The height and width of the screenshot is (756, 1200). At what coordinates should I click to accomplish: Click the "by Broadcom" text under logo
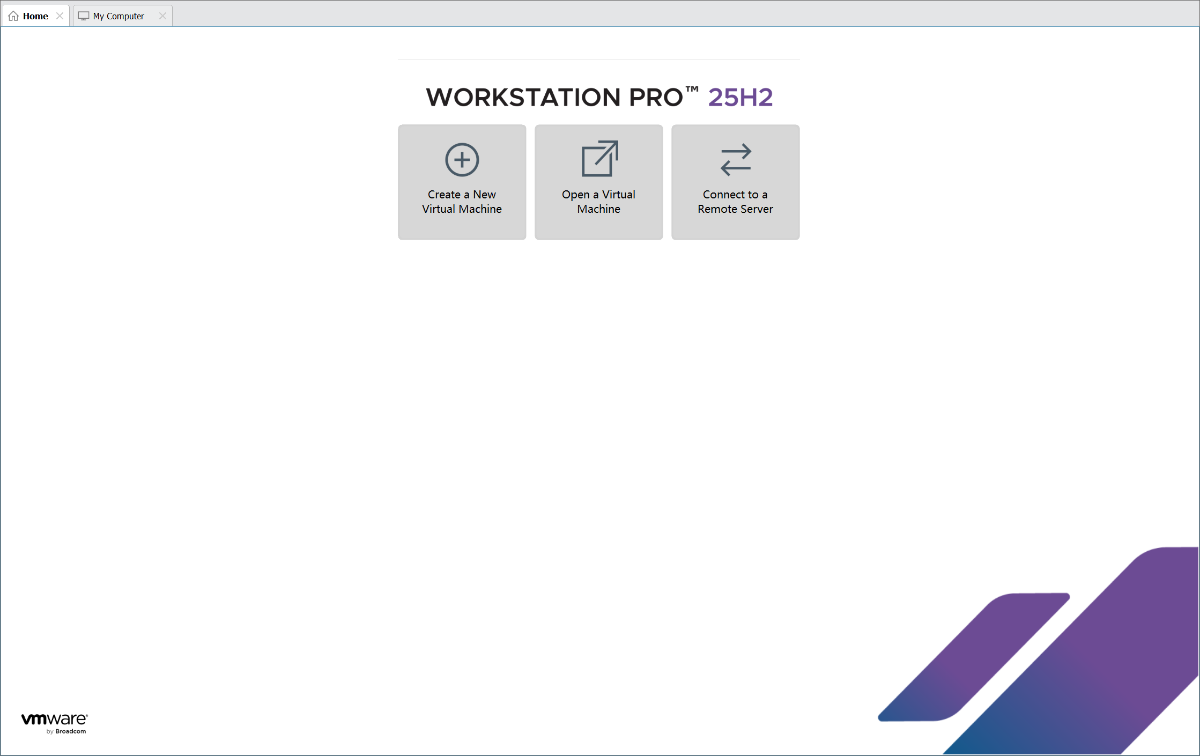coord(66,732)
